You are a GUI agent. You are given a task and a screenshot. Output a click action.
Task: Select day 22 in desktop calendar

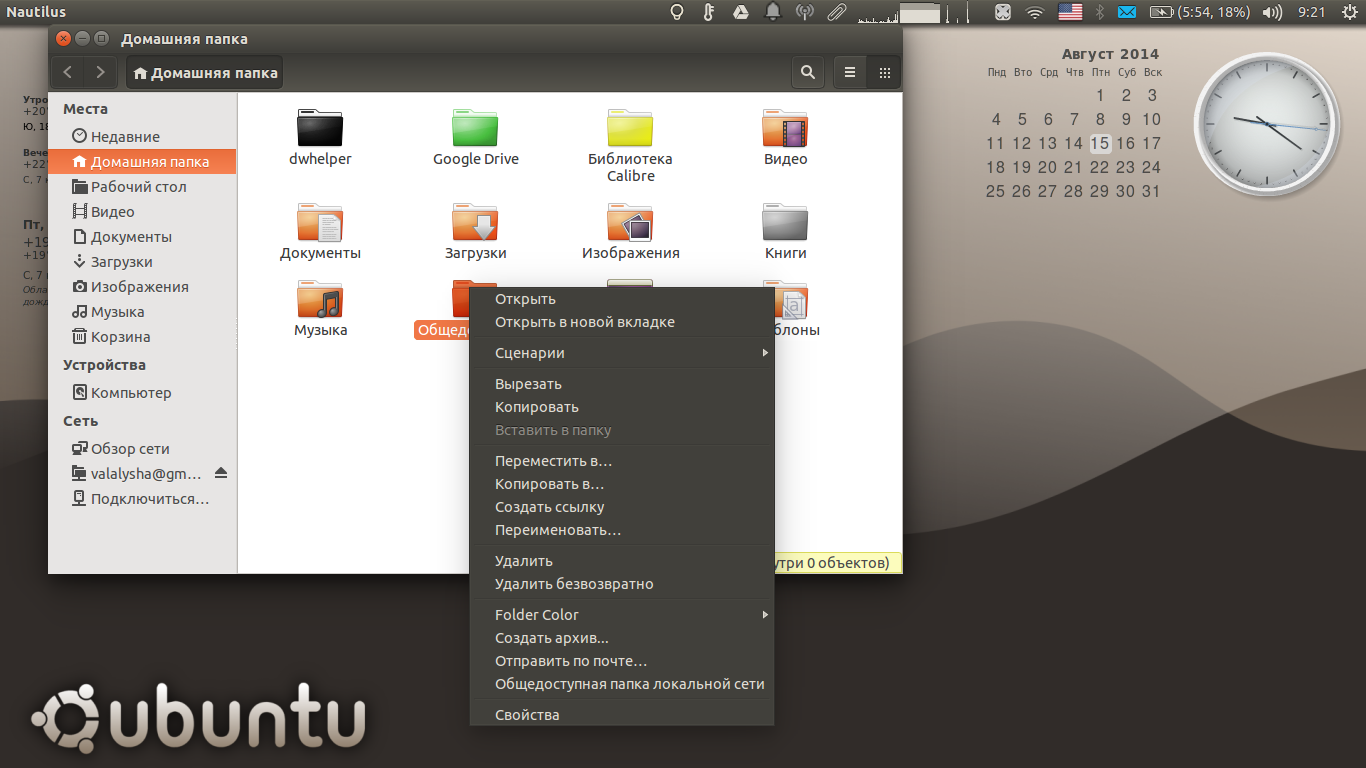[1100, 167]
